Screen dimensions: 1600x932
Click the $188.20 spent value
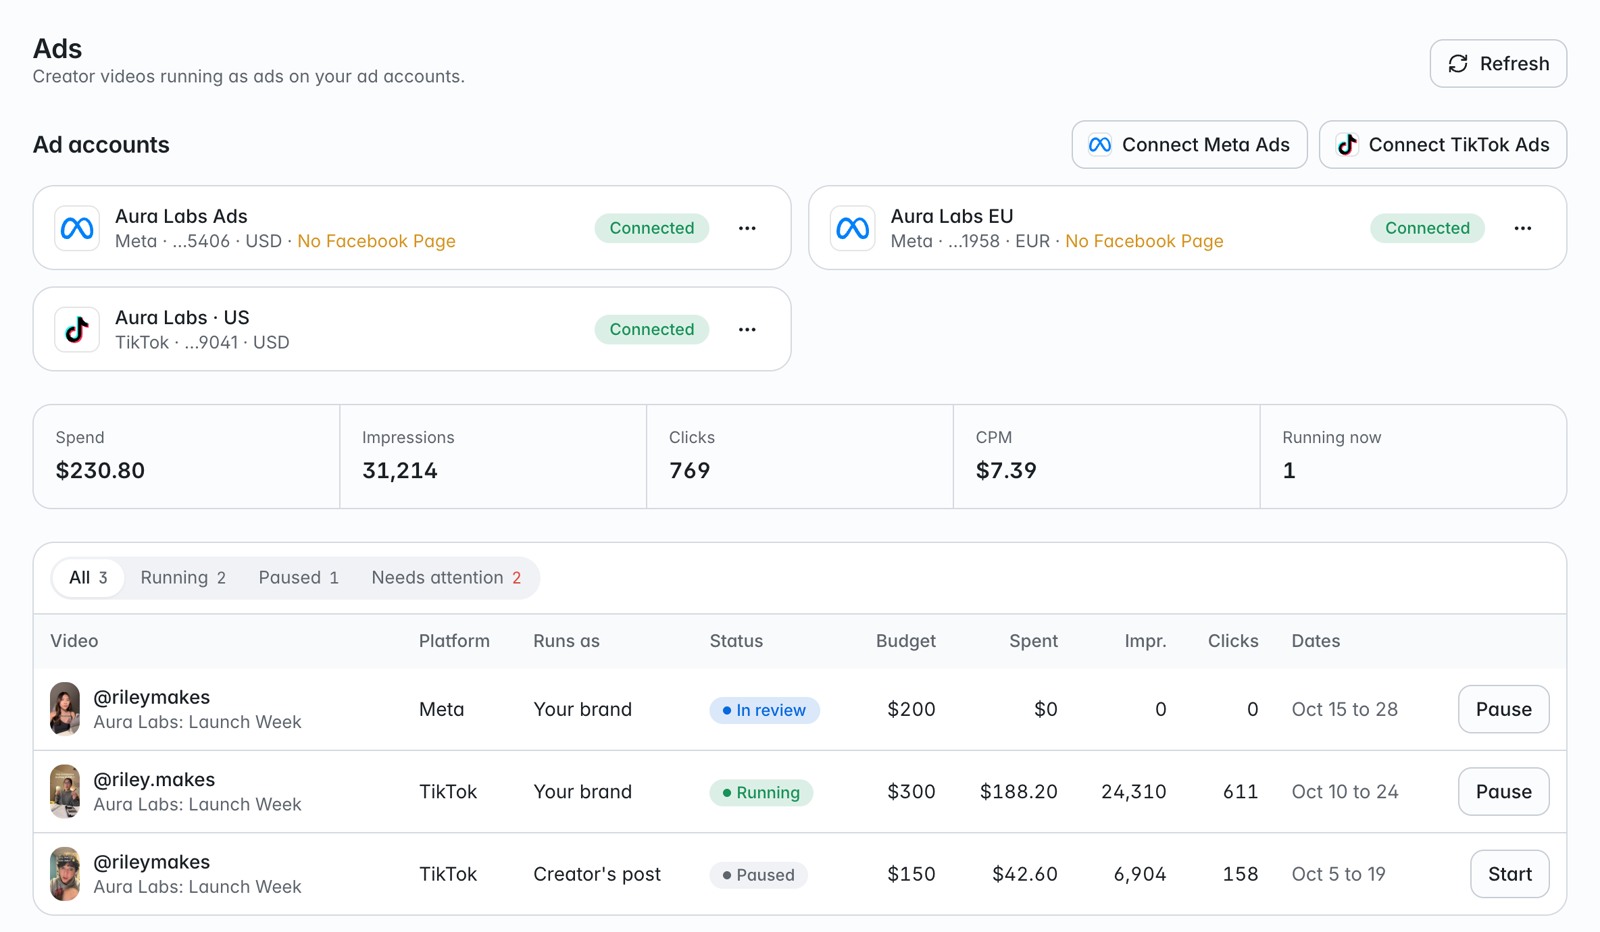coord(1019,792)
